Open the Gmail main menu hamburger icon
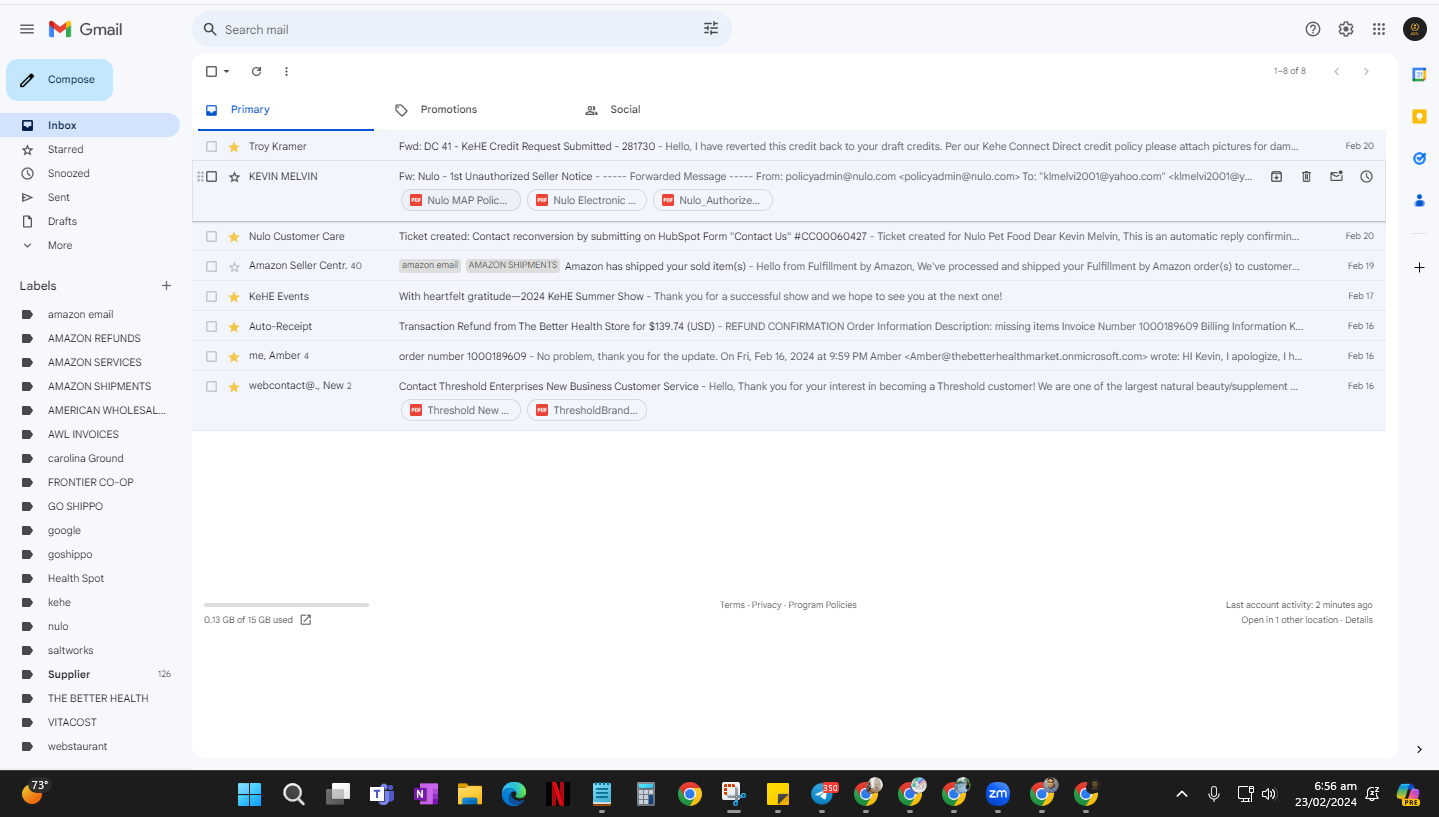 [x=27, y=29]
